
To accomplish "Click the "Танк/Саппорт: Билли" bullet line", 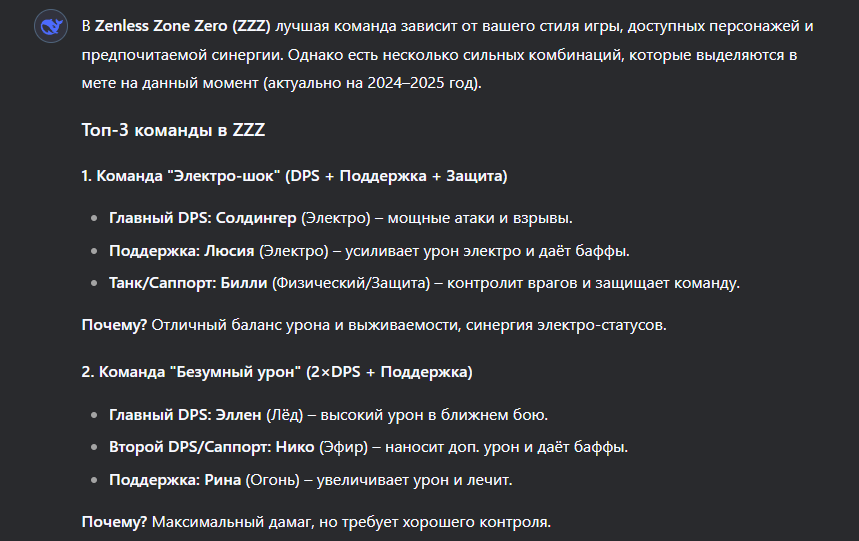I will tap(425, 283).
